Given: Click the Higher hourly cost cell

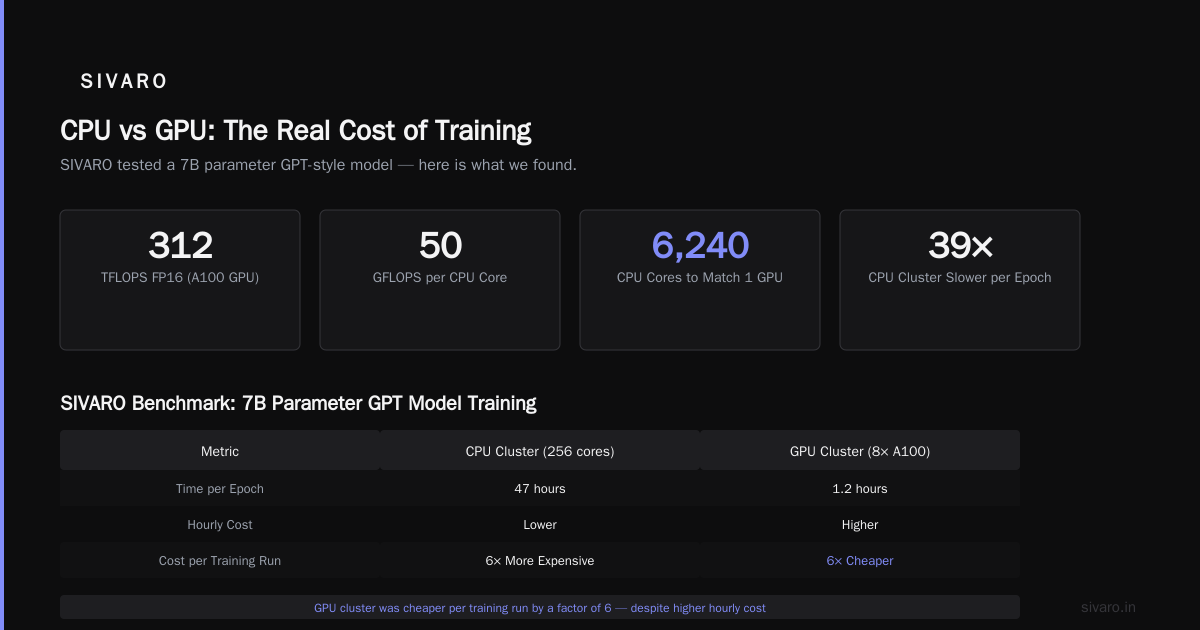Looking at the screenshot, I should 860,525.
